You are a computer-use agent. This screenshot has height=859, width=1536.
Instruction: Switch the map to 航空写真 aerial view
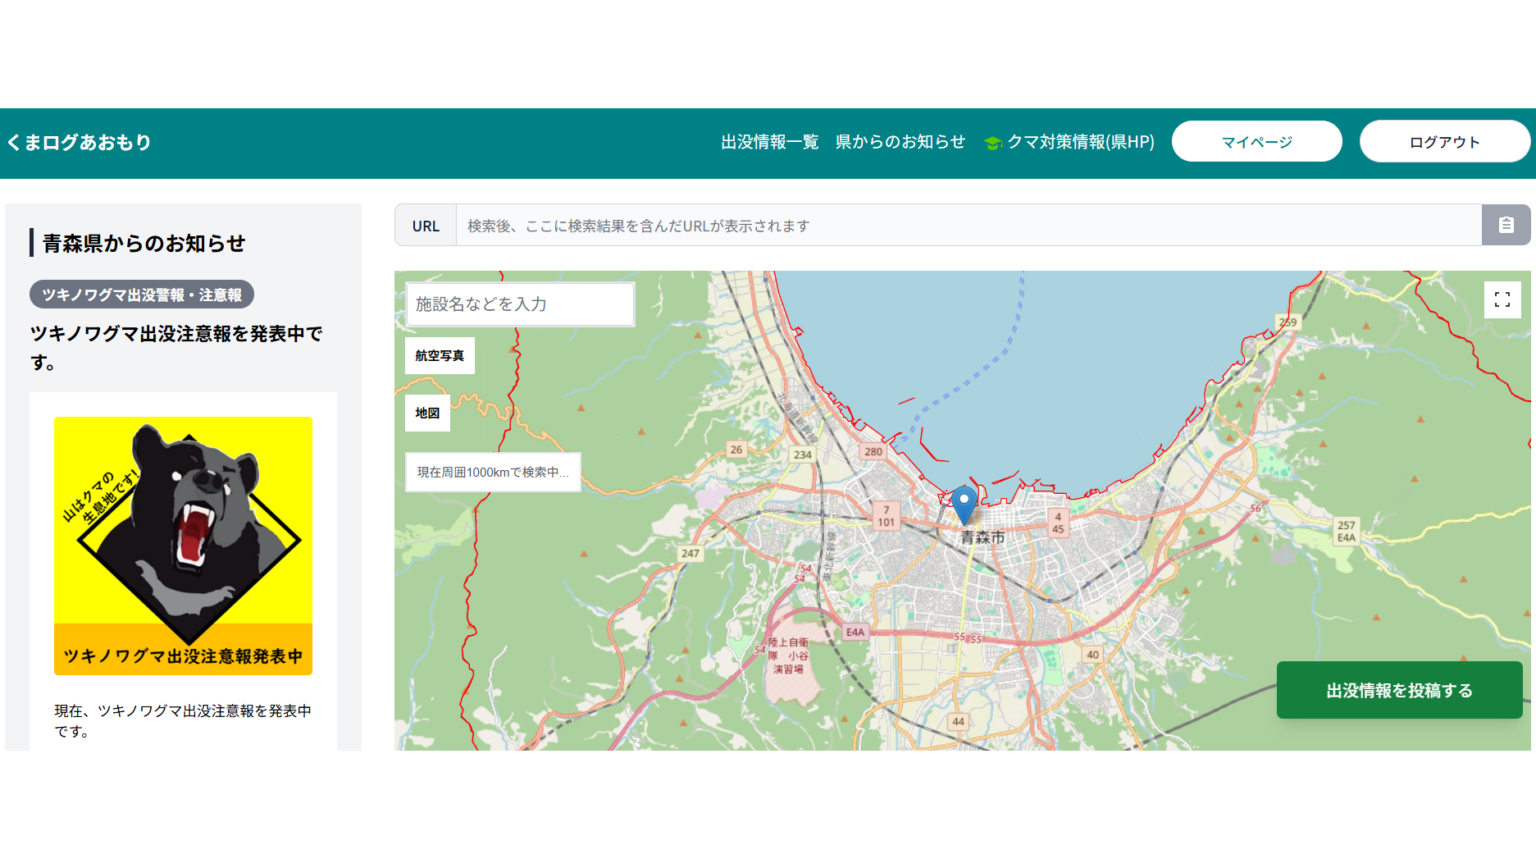(x=439, y=355)
